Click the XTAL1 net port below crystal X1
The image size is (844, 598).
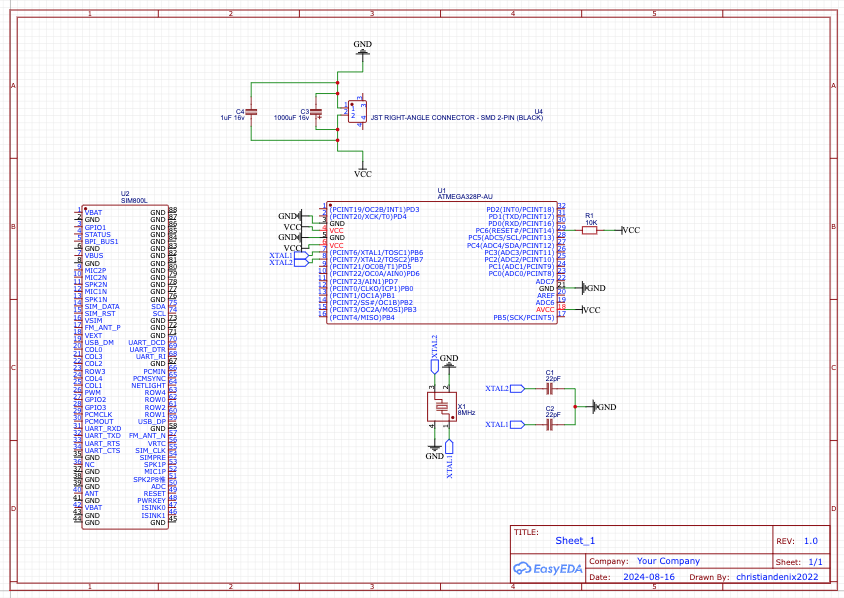coord(449,459)
